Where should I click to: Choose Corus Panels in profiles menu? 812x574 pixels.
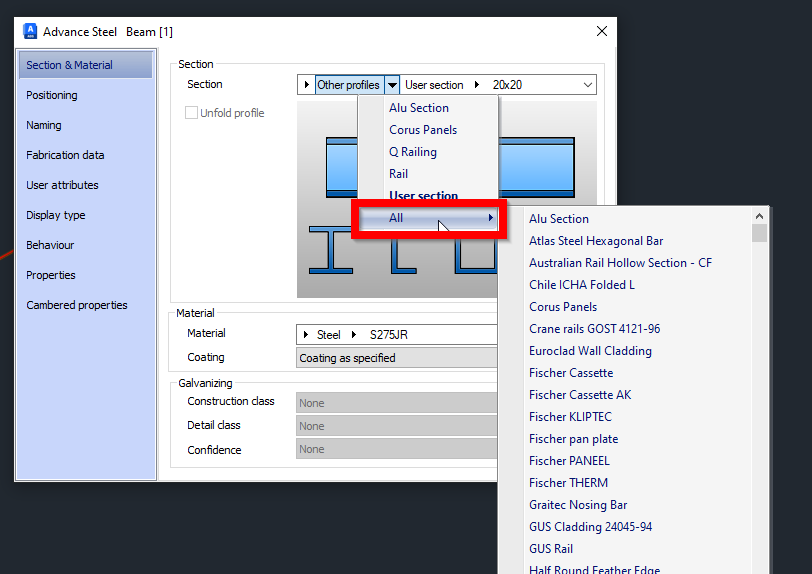pos(428,130)
